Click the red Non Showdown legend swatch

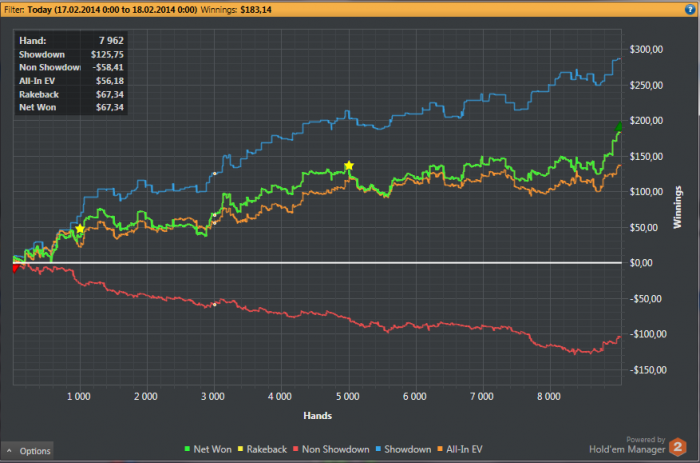pos(296,449)
